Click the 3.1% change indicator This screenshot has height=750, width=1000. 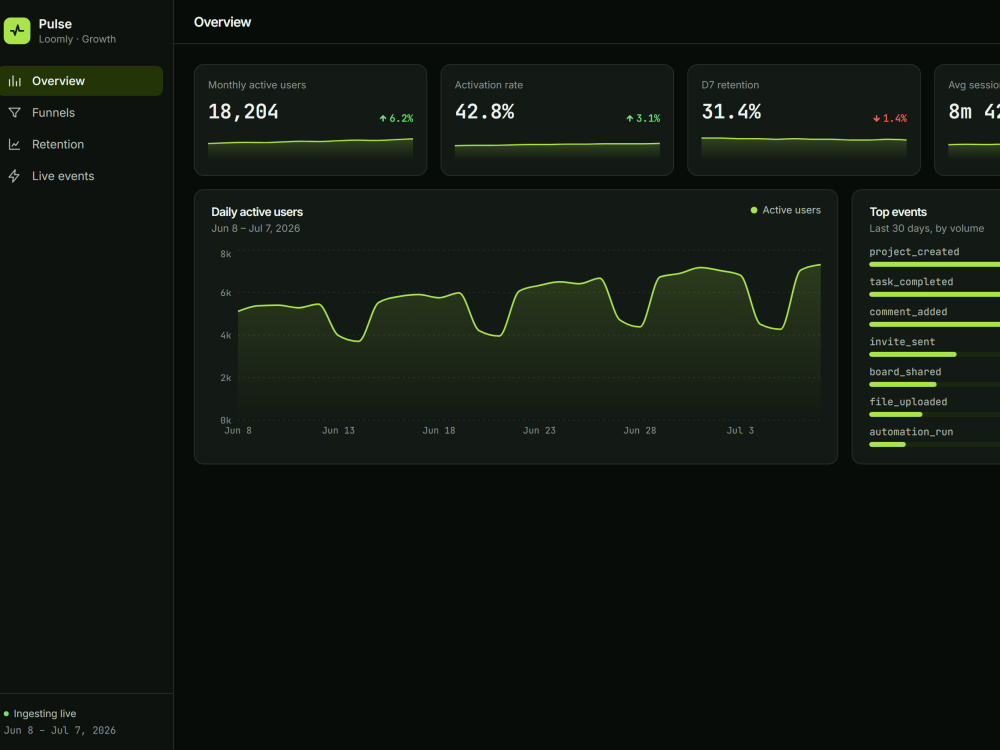(643, 119)
